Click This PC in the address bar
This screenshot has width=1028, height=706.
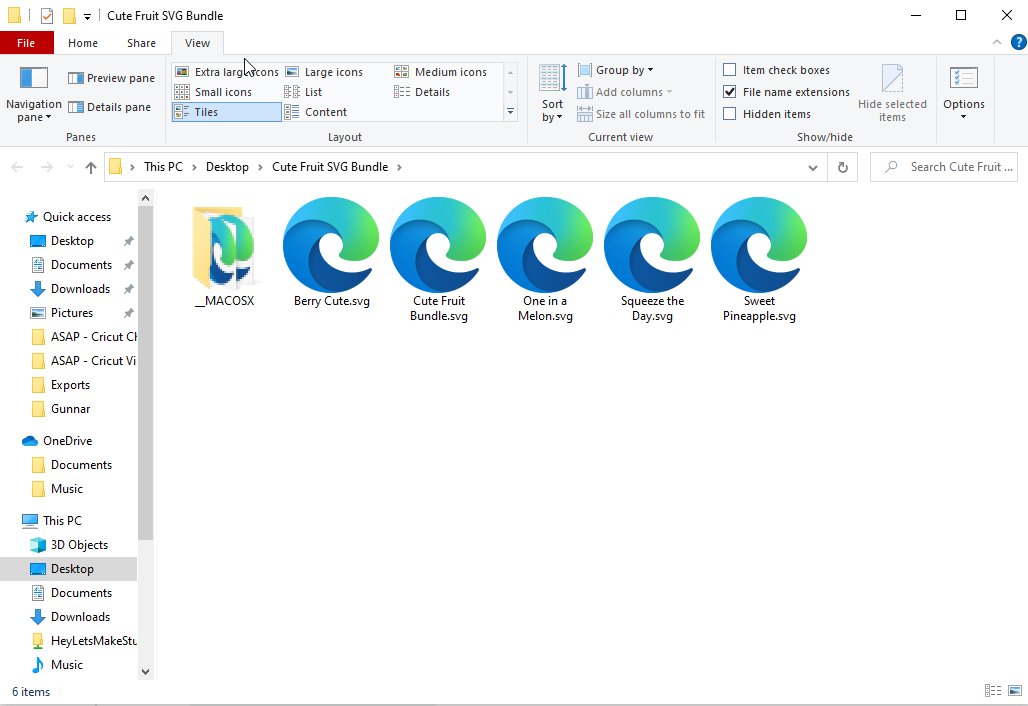coord(163,167)
